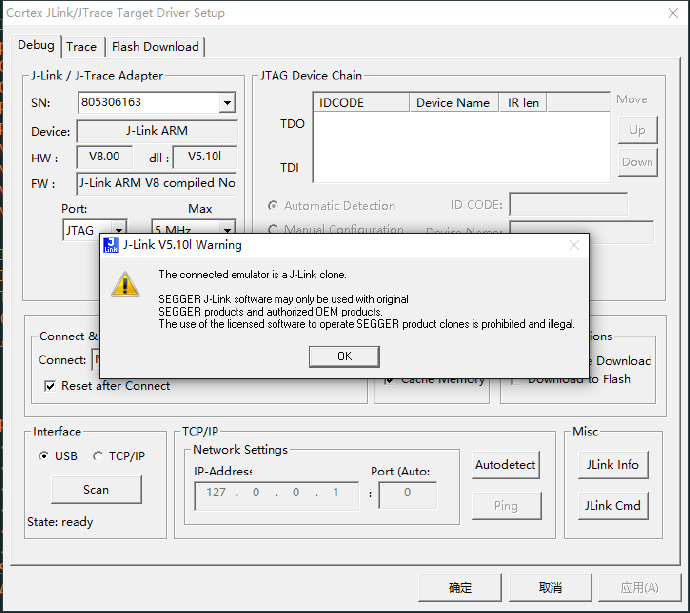Click the J-Link logo icon in the warning title bar
690x613 pixels.
pyautogui.click(x=111, y=245)
